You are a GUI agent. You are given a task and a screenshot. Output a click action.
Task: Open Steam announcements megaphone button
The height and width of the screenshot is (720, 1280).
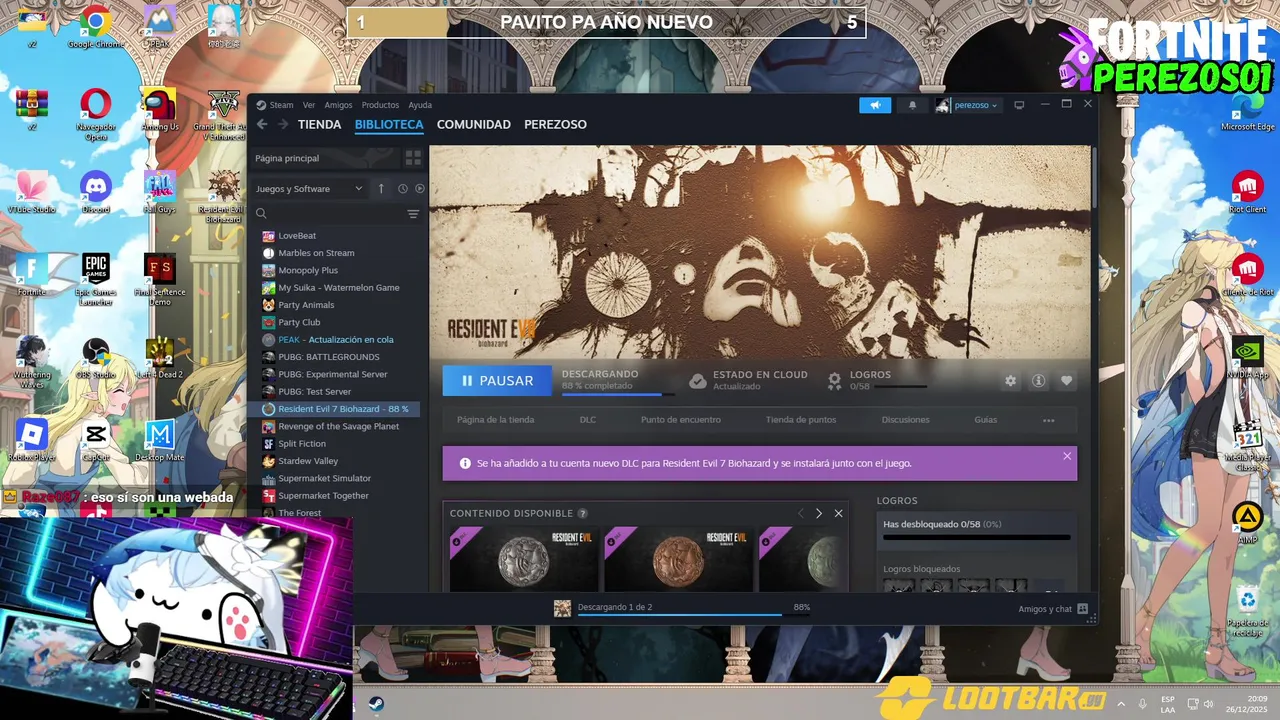(875, 105)
